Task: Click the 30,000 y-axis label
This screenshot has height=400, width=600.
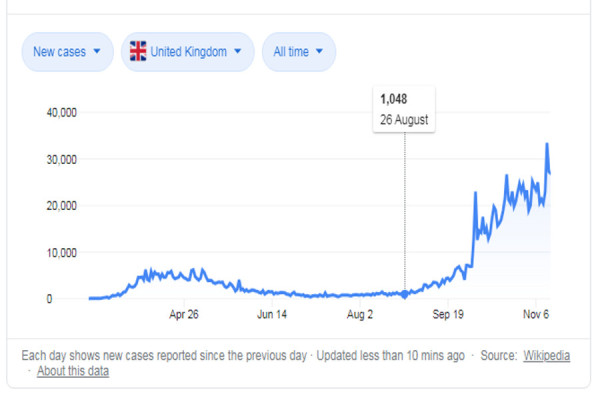Action: (x=62, y=159)
